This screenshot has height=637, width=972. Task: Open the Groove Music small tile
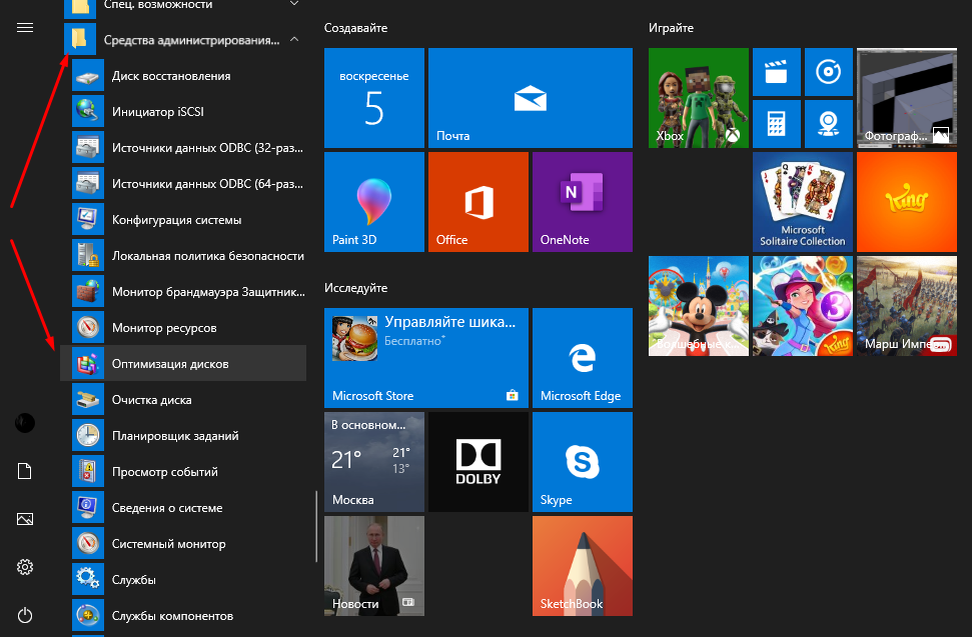[x=829, y=72]
